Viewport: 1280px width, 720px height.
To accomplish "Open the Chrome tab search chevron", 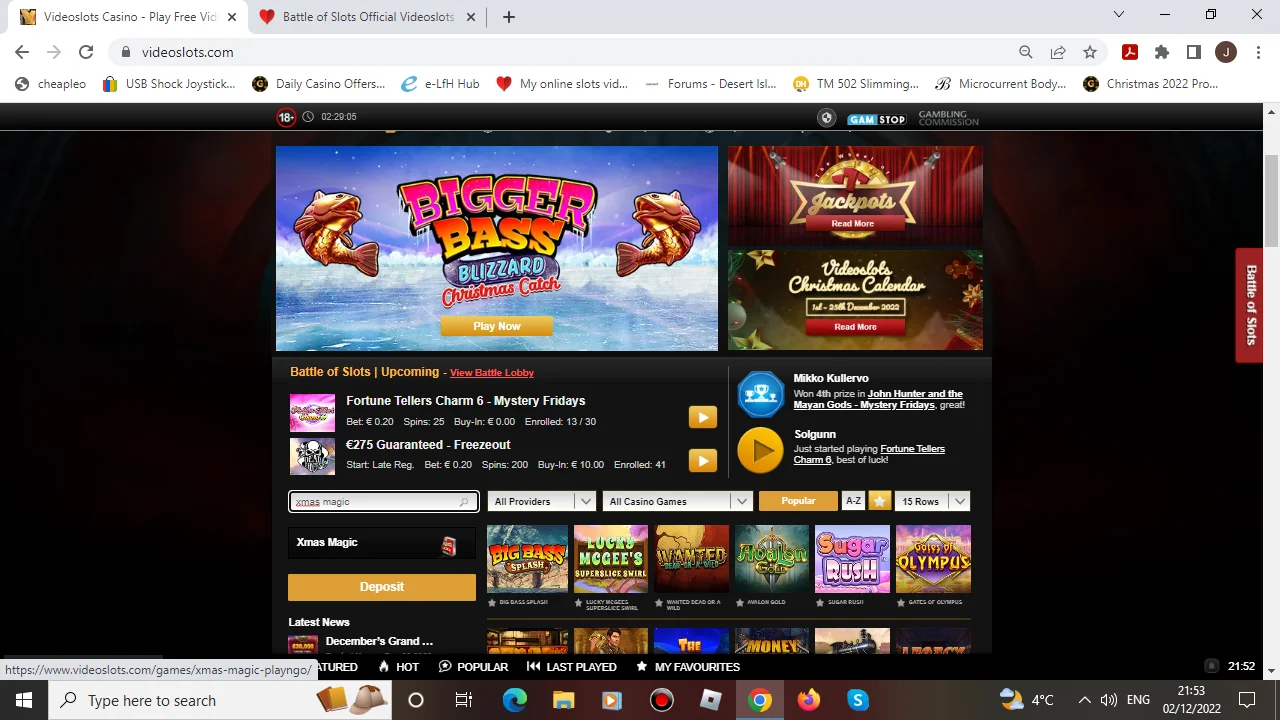I will [1119, 15].
